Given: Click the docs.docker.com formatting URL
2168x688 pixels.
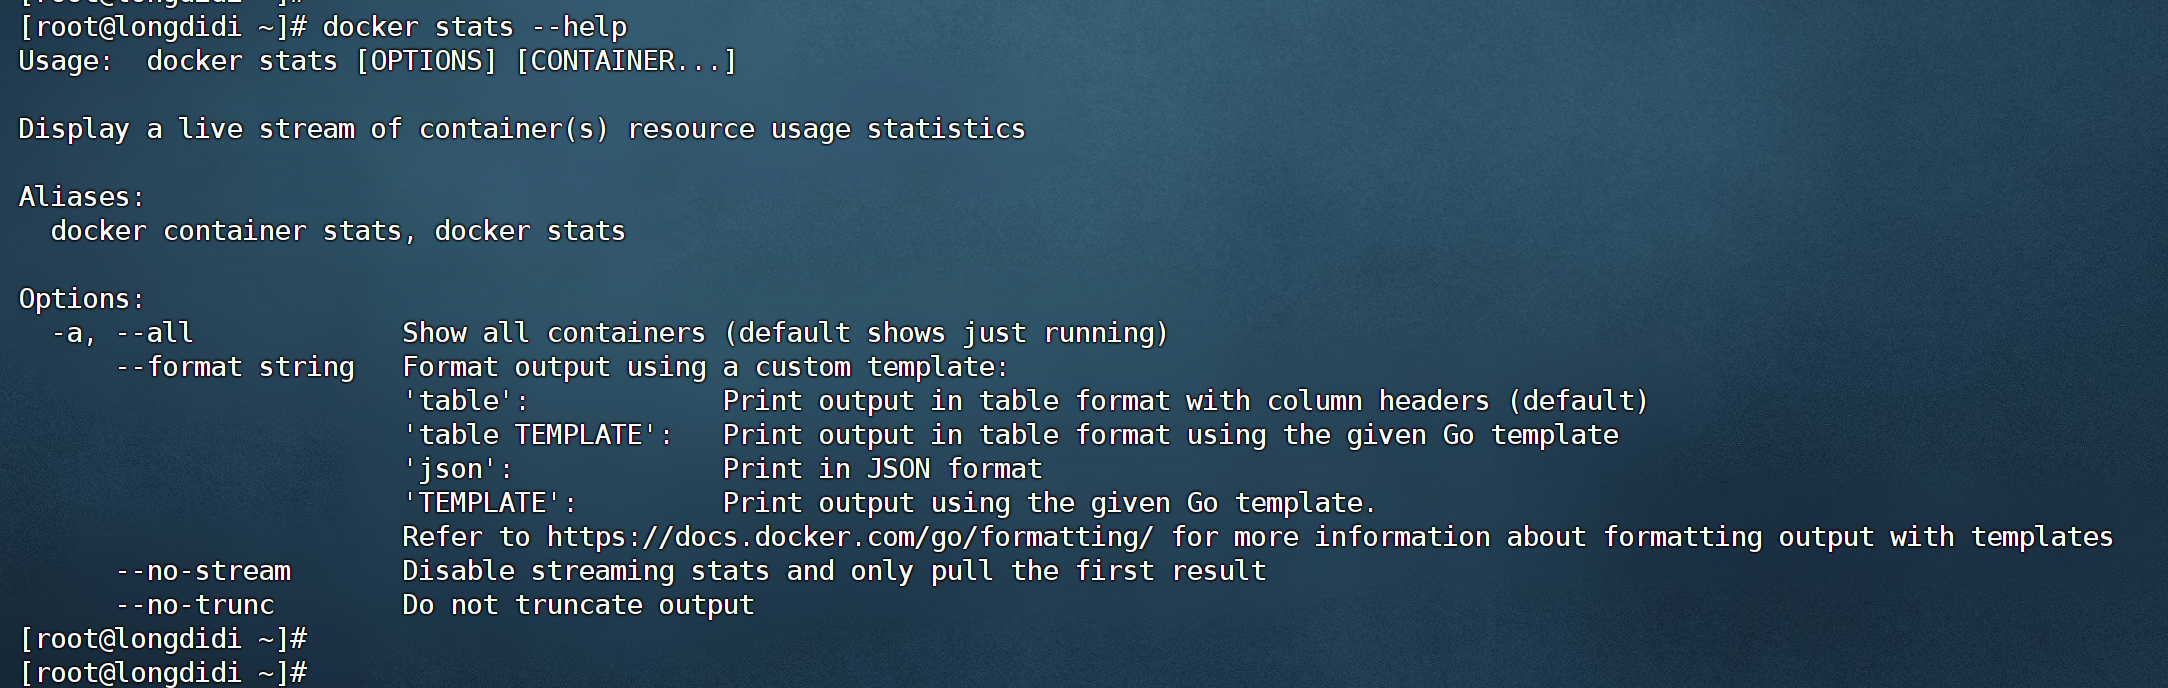Looking at the screenshot, I should [849, 537].
